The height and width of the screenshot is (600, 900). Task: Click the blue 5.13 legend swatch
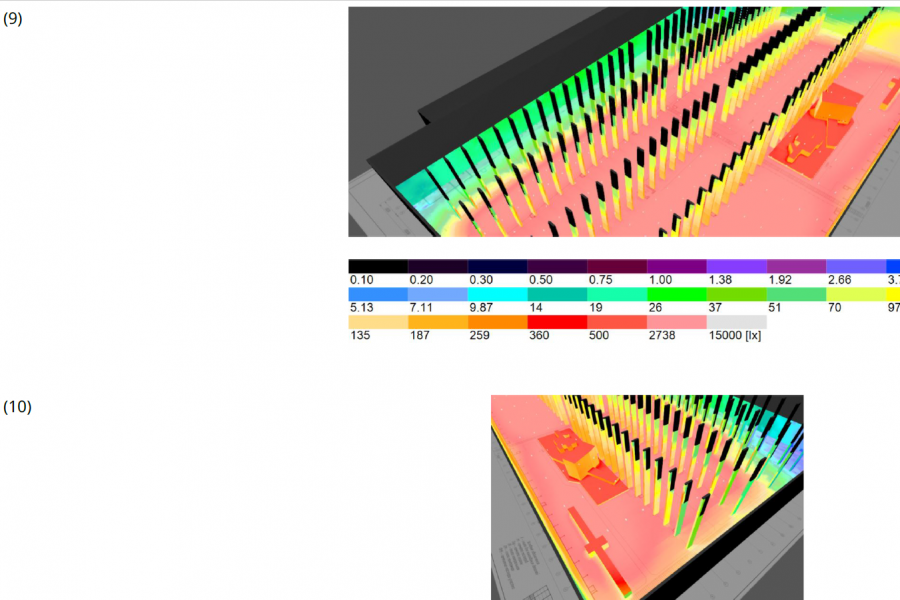(x=378, y=294)
